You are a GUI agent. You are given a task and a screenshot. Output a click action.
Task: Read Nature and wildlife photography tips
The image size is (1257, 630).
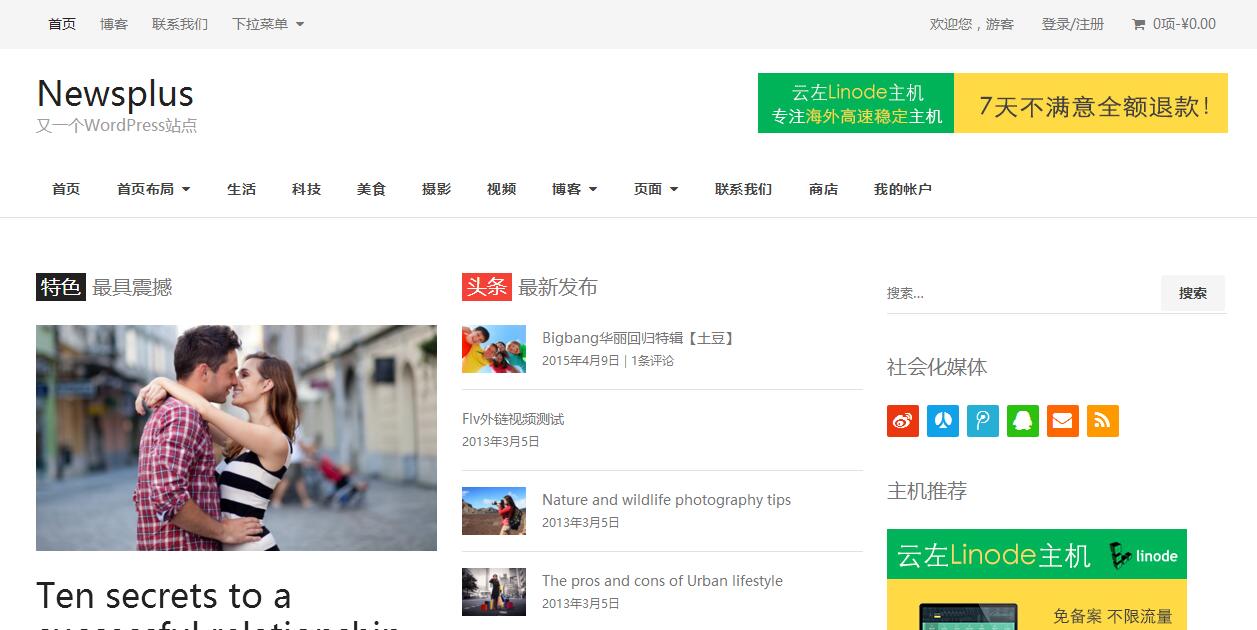click(666, 500)
